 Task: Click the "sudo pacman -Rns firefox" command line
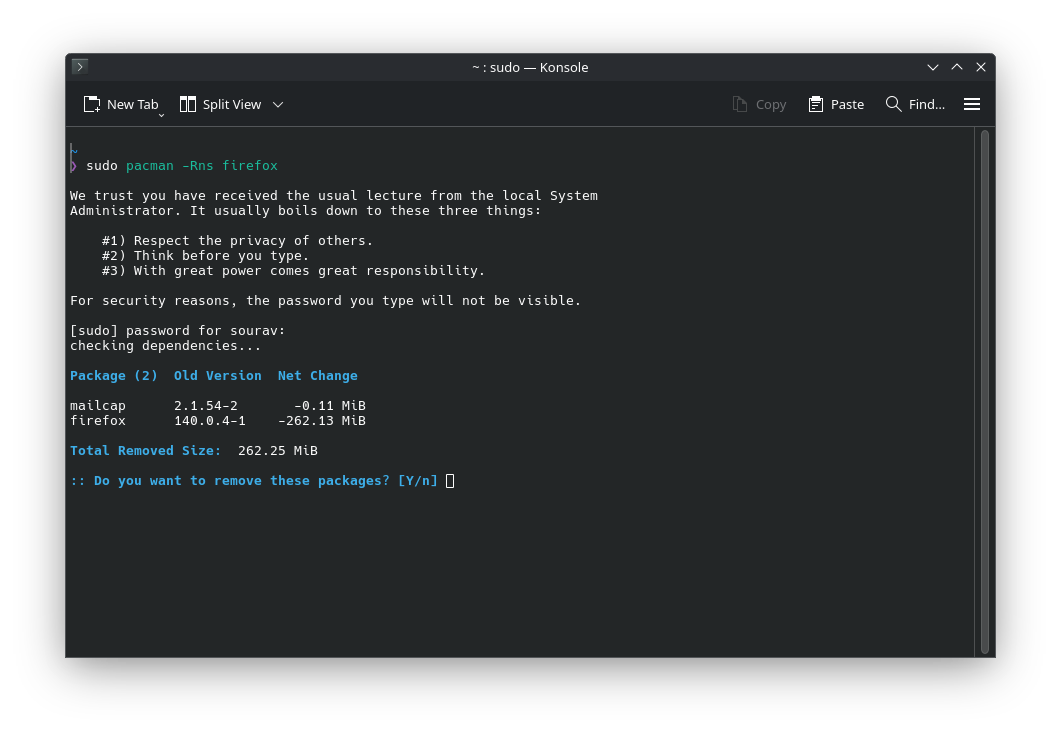pos(181,166)
